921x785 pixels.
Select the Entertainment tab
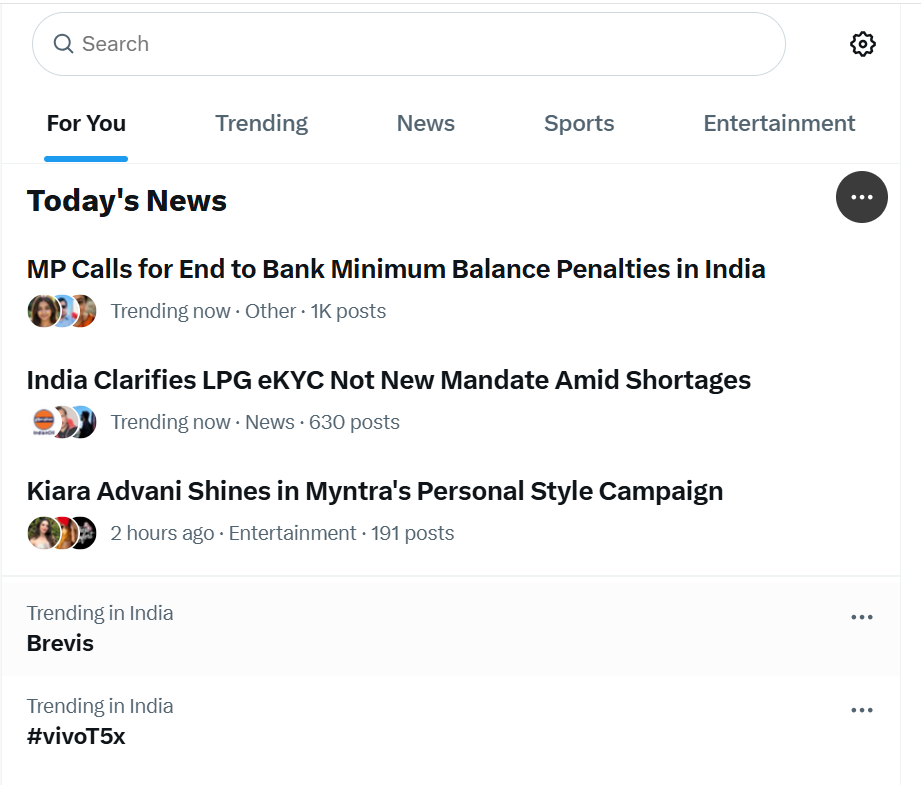pos(779,124)
